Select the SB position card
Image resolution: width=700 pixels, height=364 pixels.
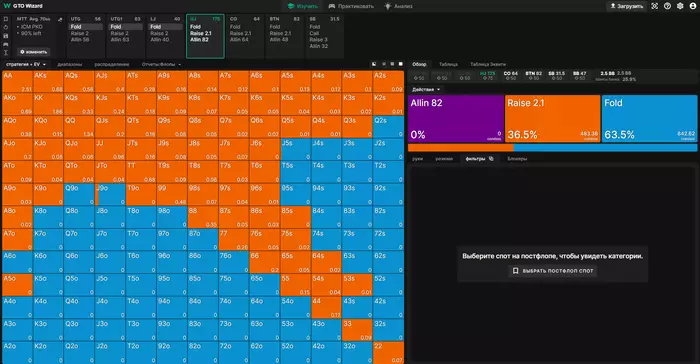pyautogui.click(x=324, y=36)
